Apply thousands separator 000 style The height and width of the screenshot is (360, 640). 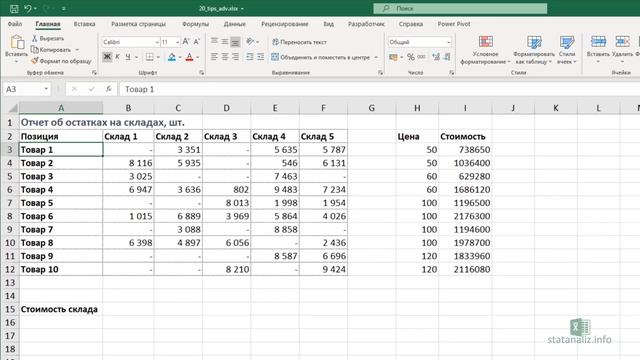(x=422, y=57)
